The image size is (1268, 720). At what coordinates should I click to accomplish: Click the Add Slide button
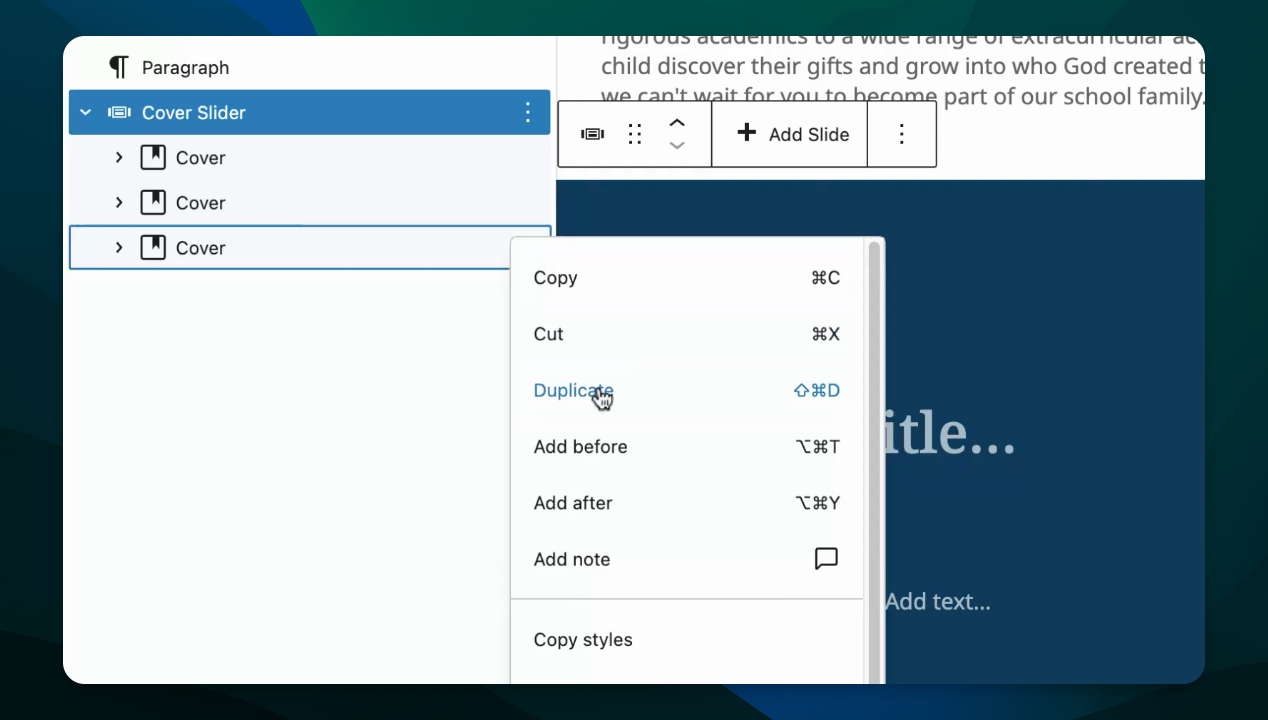click(792, 134)
